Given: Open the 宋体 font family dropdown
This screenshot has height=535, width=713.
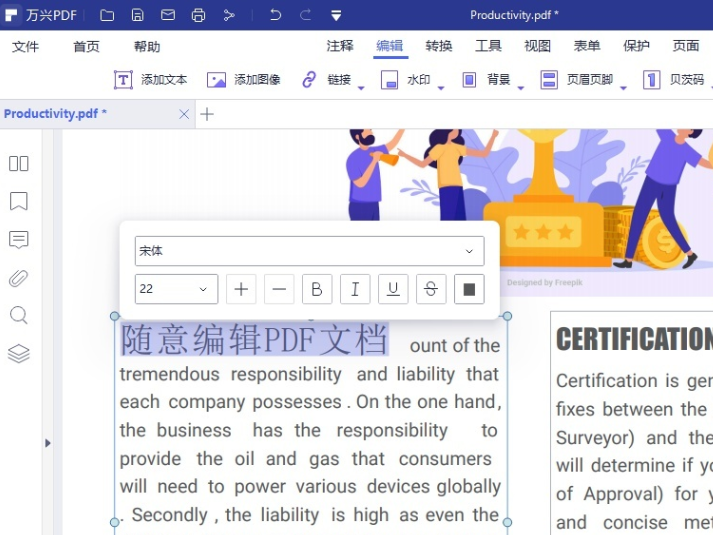Looking at the screenshot, I should pyautogui.click(x=309, y=251).
